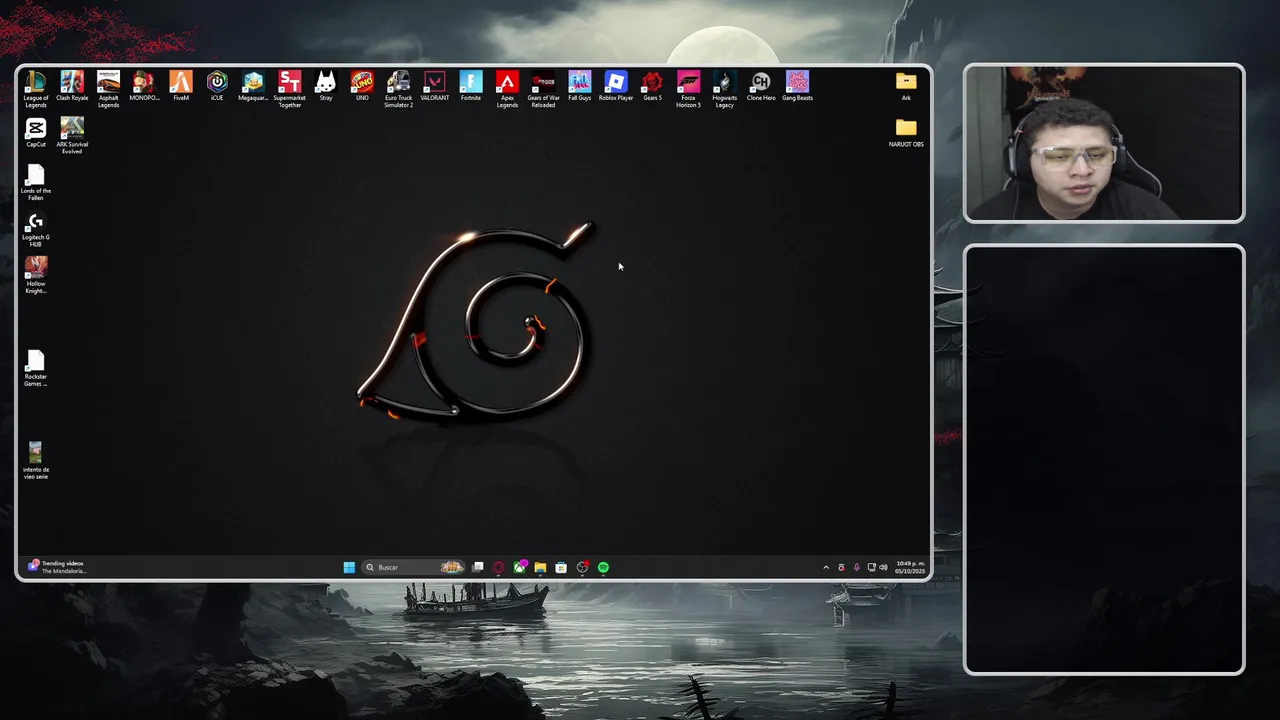The height and width of the screenshot is (720, 1280).
Task: Open OBS Studio from the taskbar
Action: point(582,567)
